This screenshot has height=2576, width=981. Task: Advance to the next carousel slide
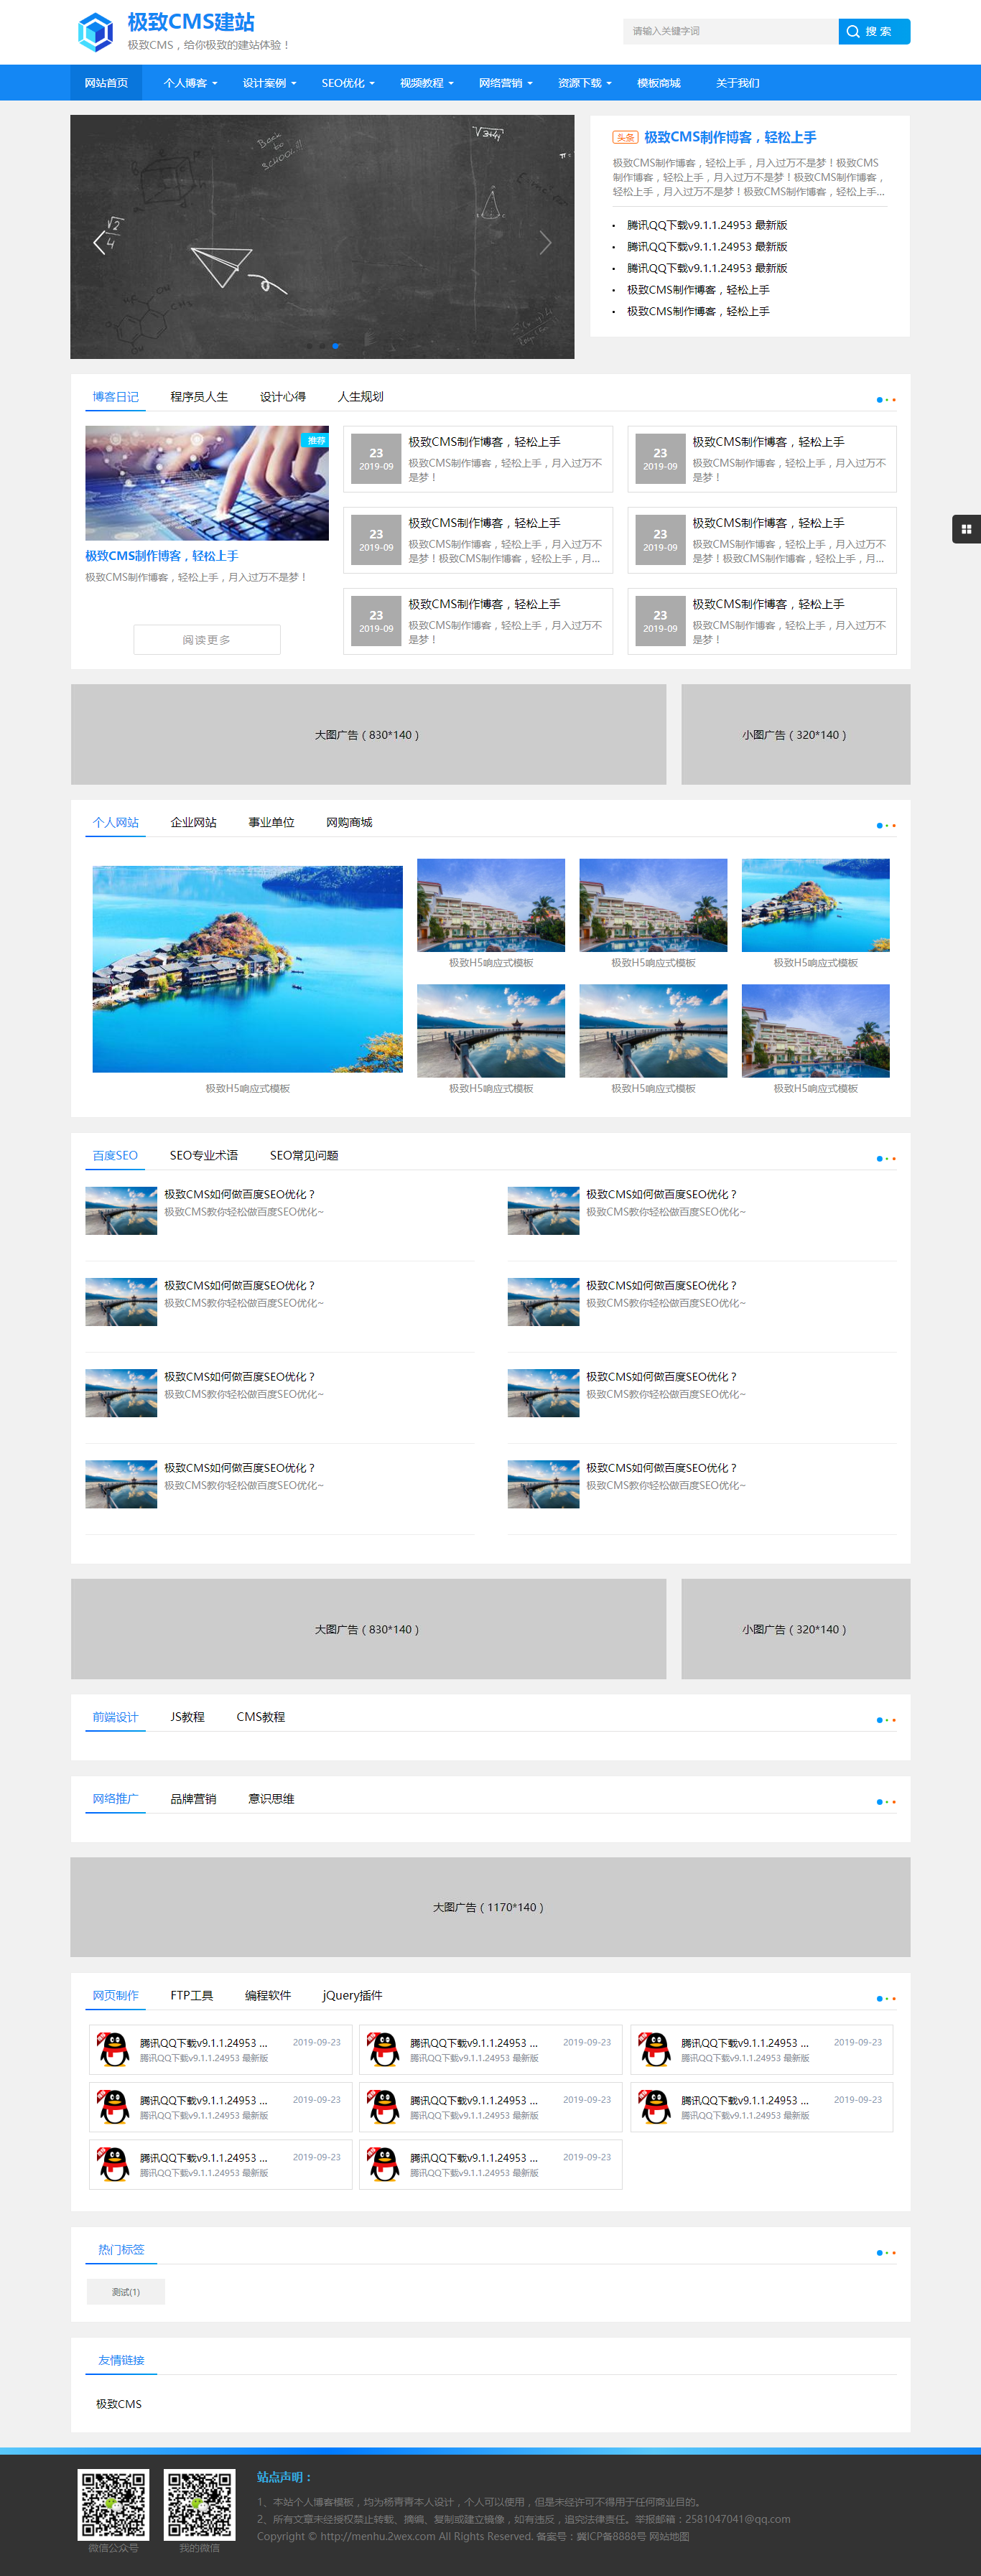pyautogui.click(x=545, y=243)
